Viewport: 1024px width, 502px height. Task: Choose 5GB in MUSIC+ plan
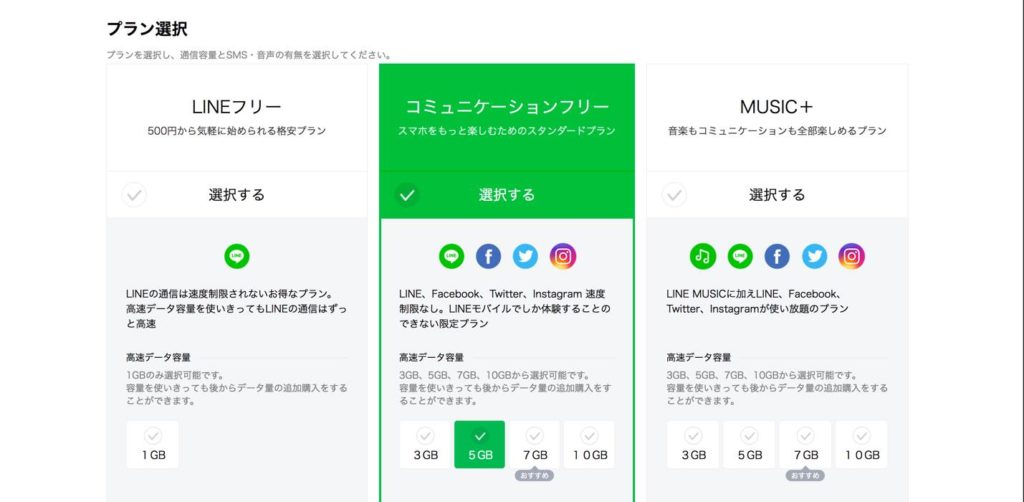[x=749, y=445]
